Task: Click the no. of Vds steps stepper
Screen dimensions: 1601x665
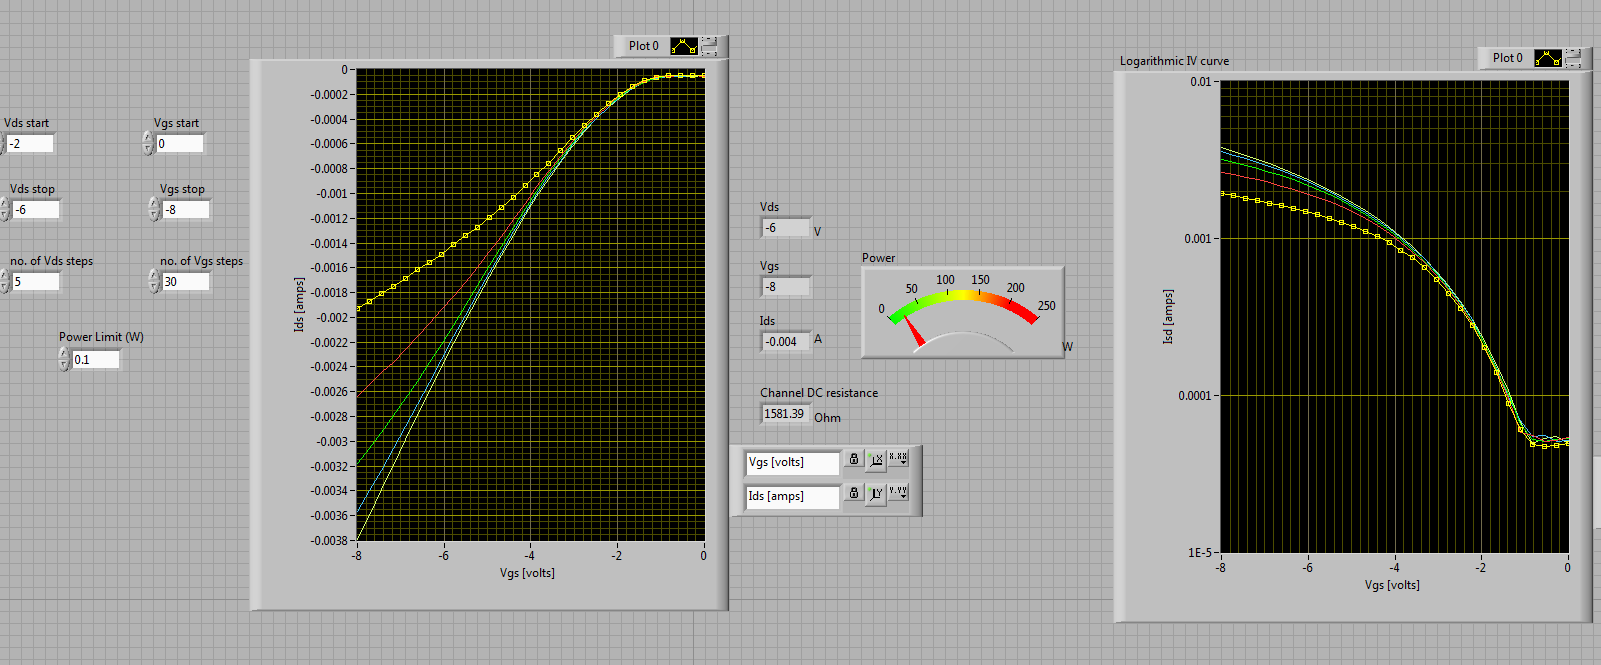Action: tap(4, 282)
